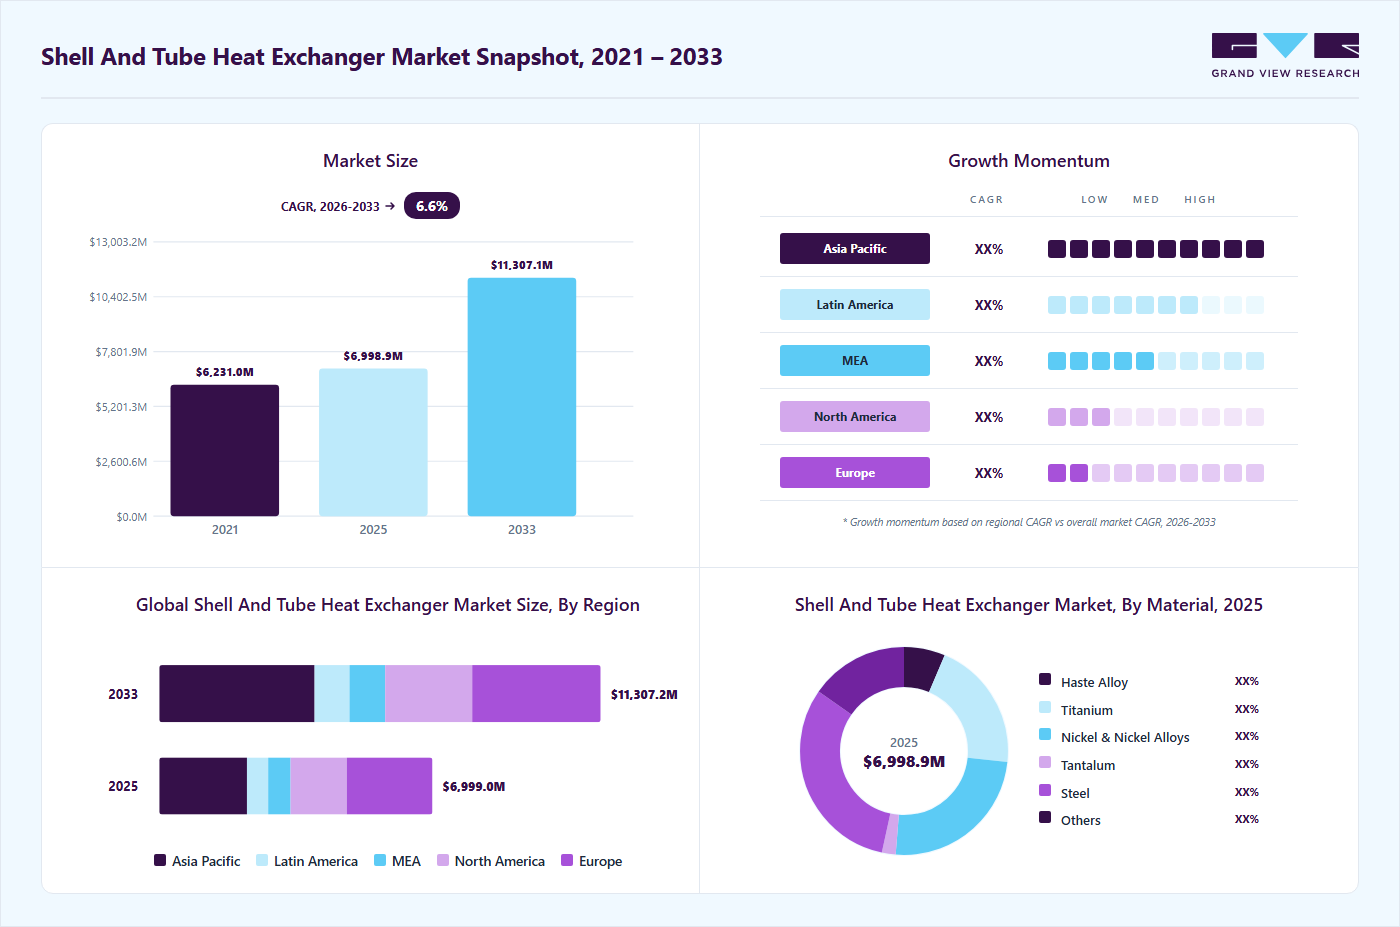Select the 2025 market size bar
This screenshot has height=927, width=1400.
tap(373, 443)
